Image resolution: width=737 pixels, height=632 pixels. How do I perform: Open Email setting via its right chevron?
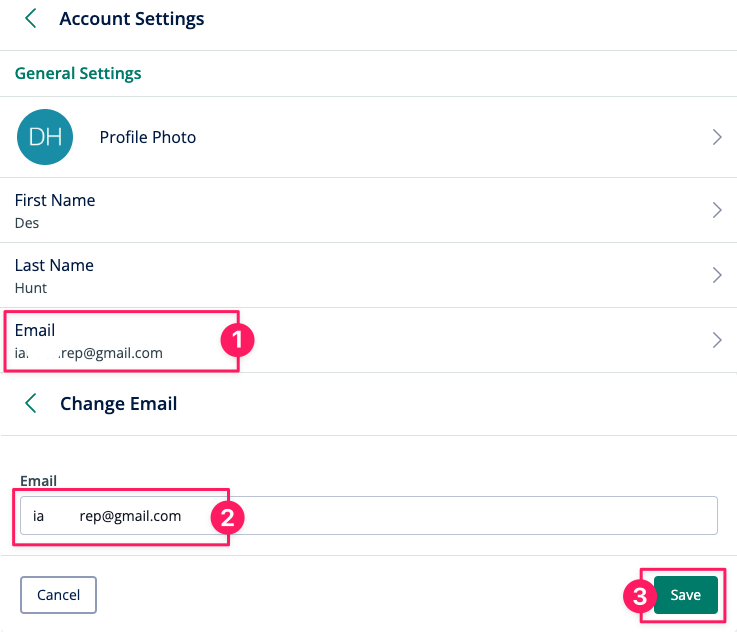pyautogui.click(x=717, y=340)
